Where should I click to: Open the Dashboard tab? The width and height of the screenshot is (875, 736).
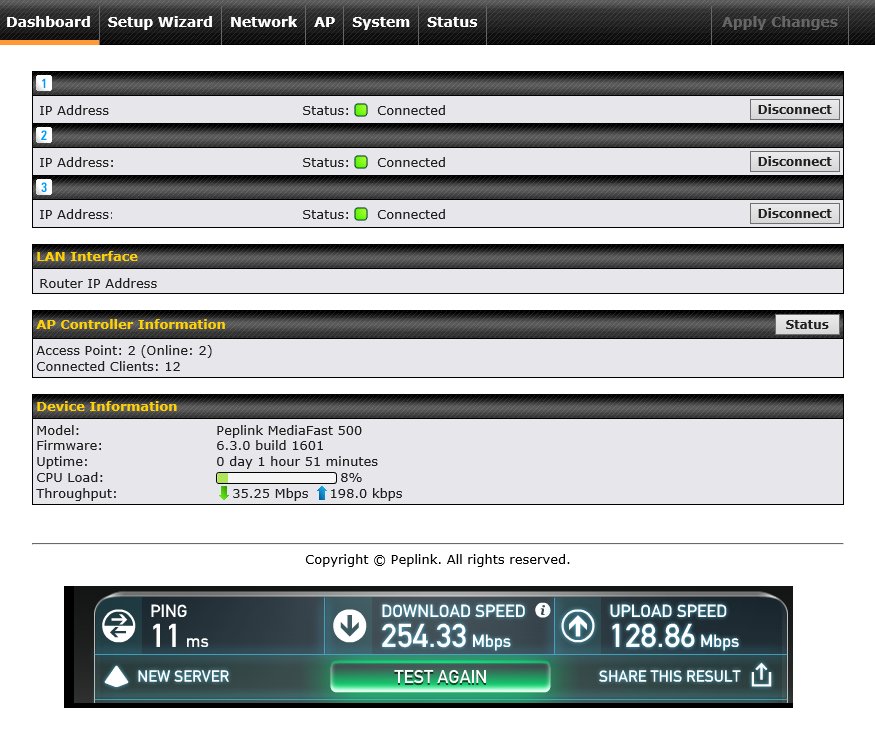click(49, 22)
